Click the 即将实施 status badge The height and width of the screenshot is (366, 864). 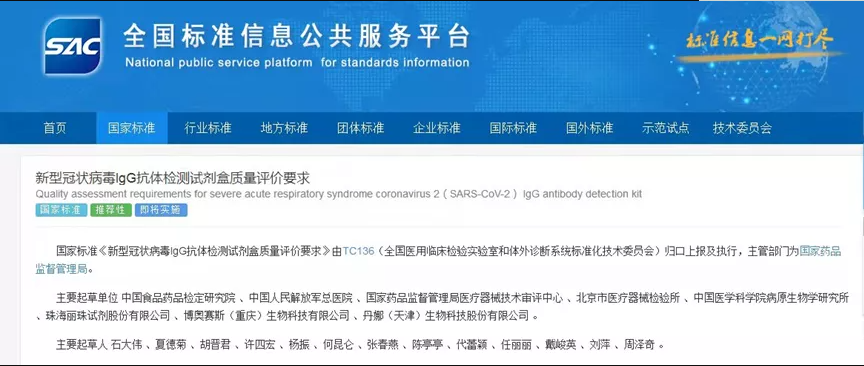click(161, 210)
